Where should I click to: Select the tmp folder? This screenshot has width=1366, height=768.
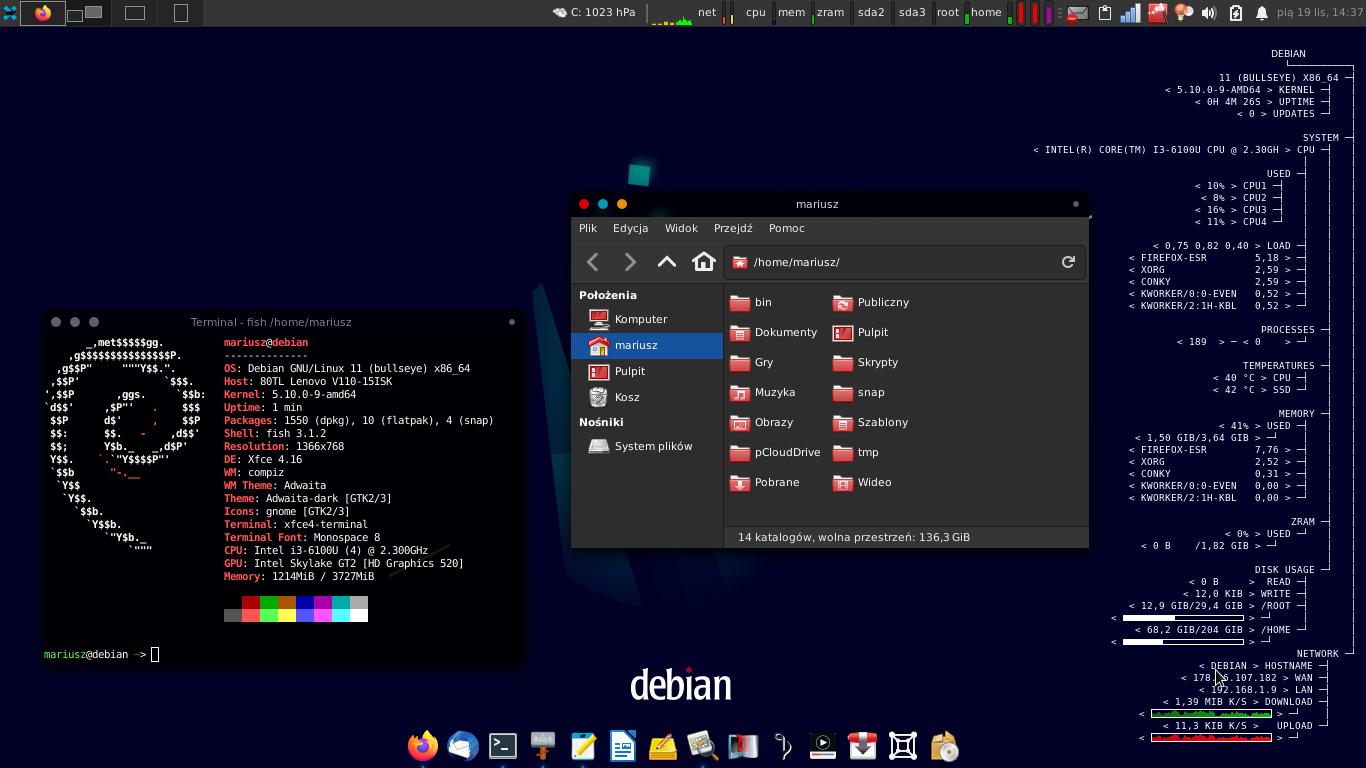[856, 452]
